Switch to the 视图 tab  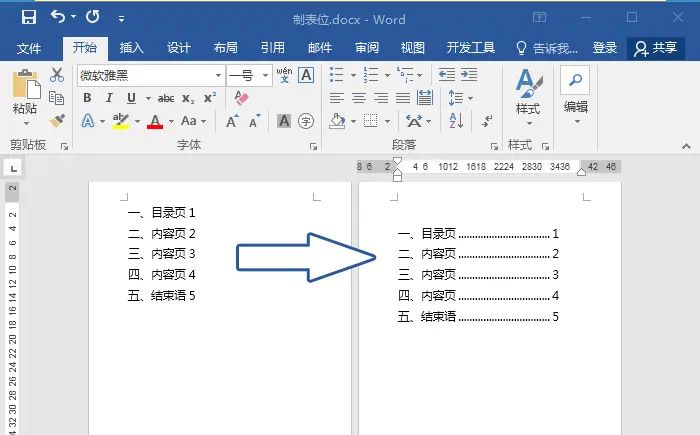click(412, 48)
